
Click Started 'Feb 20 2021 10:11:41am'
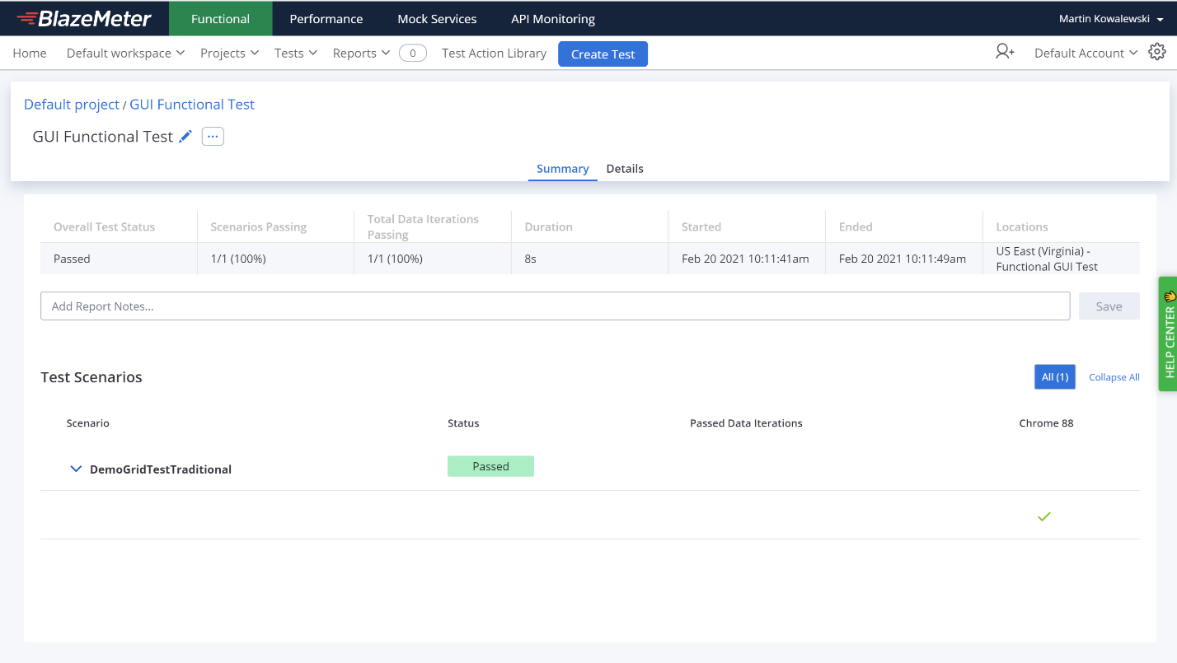point(745,259)
